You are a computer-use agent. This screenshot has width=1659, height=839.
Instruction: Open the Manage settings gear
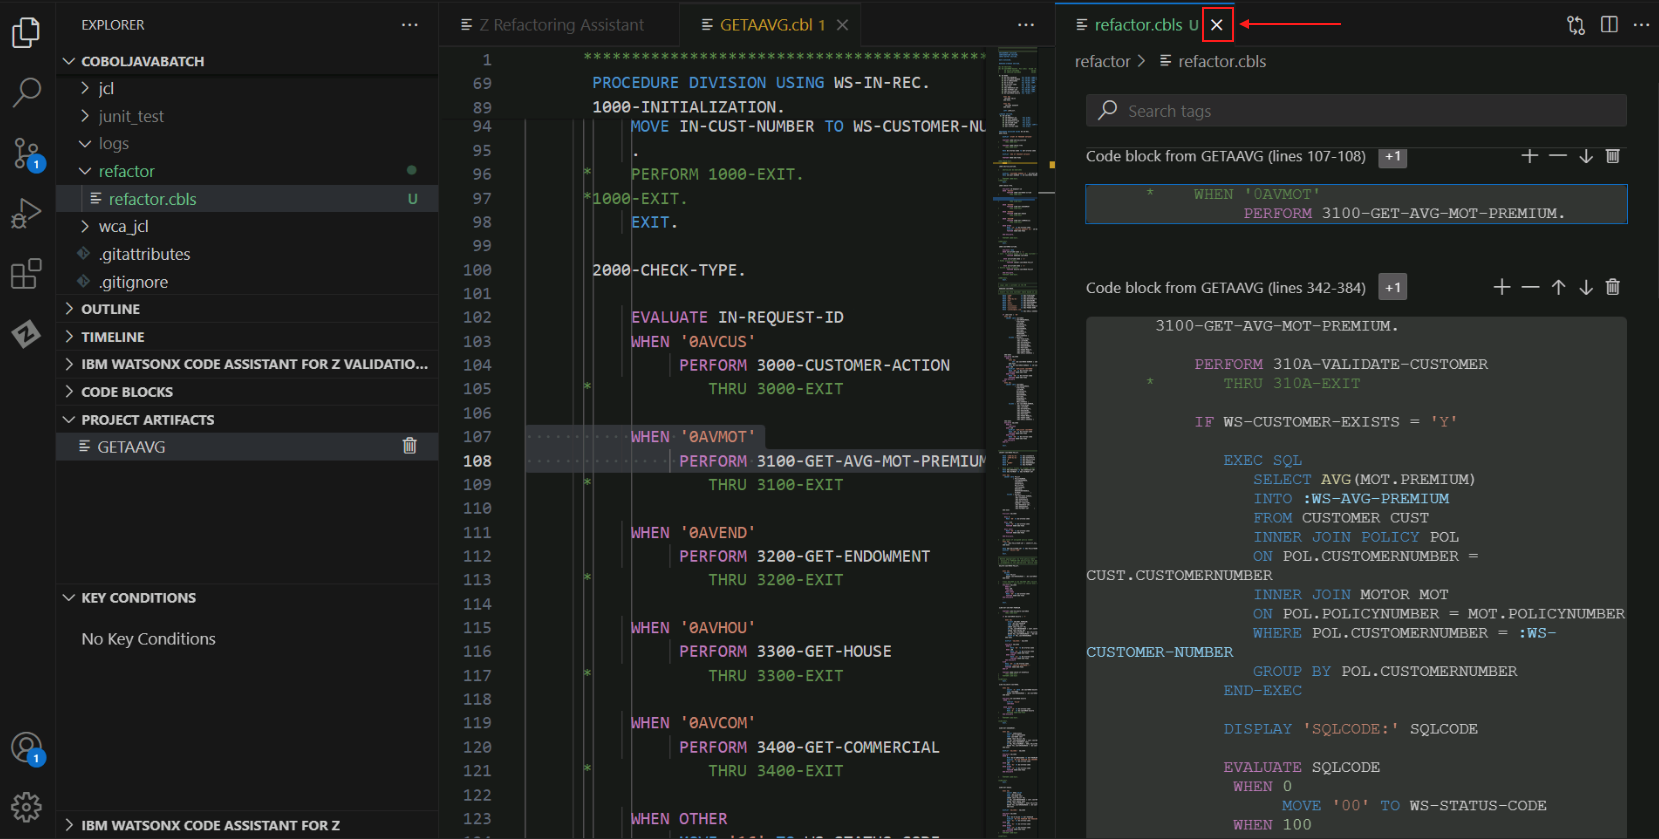click(26, 806)
